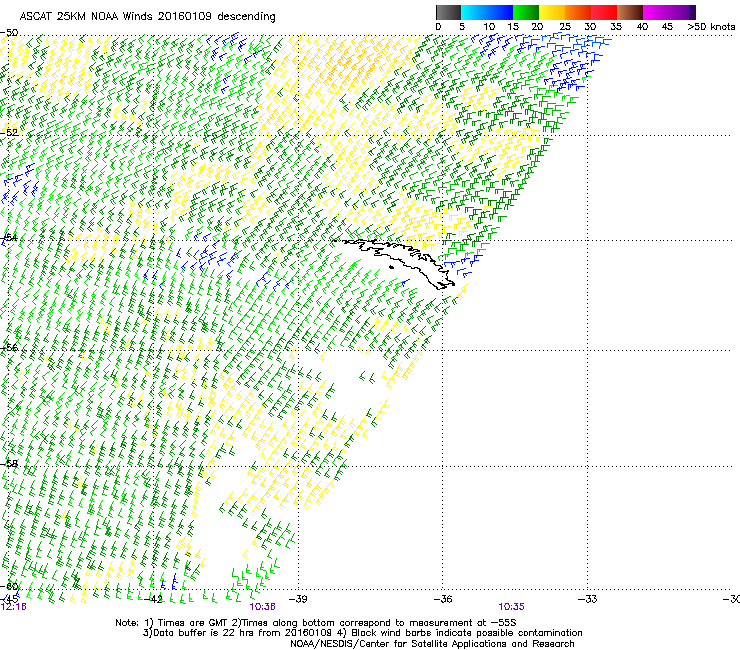Image resolution: width=740 pixels, height=650 pixels.
Task: Click the 'Data buffer is 22 hrs' note line
Action: pos(362,633)
